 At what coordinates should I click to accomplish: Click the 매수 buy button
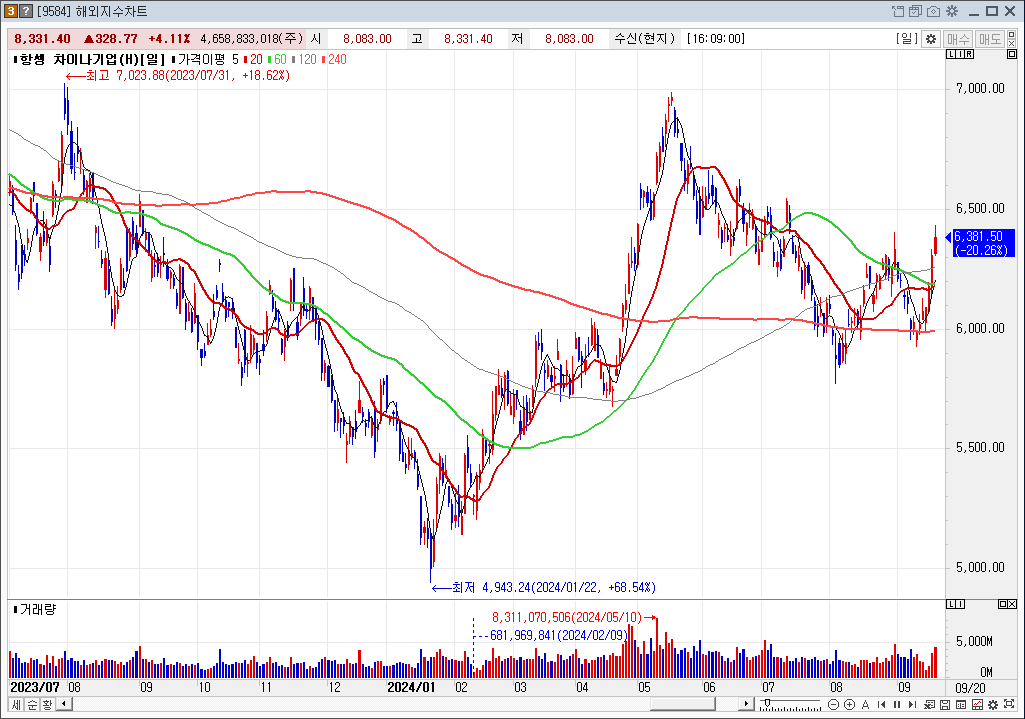point(958,39)
